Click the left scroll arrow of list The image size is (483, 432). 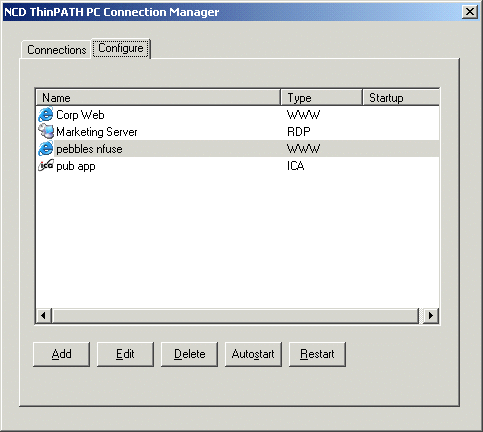click(x=43, y=315)
